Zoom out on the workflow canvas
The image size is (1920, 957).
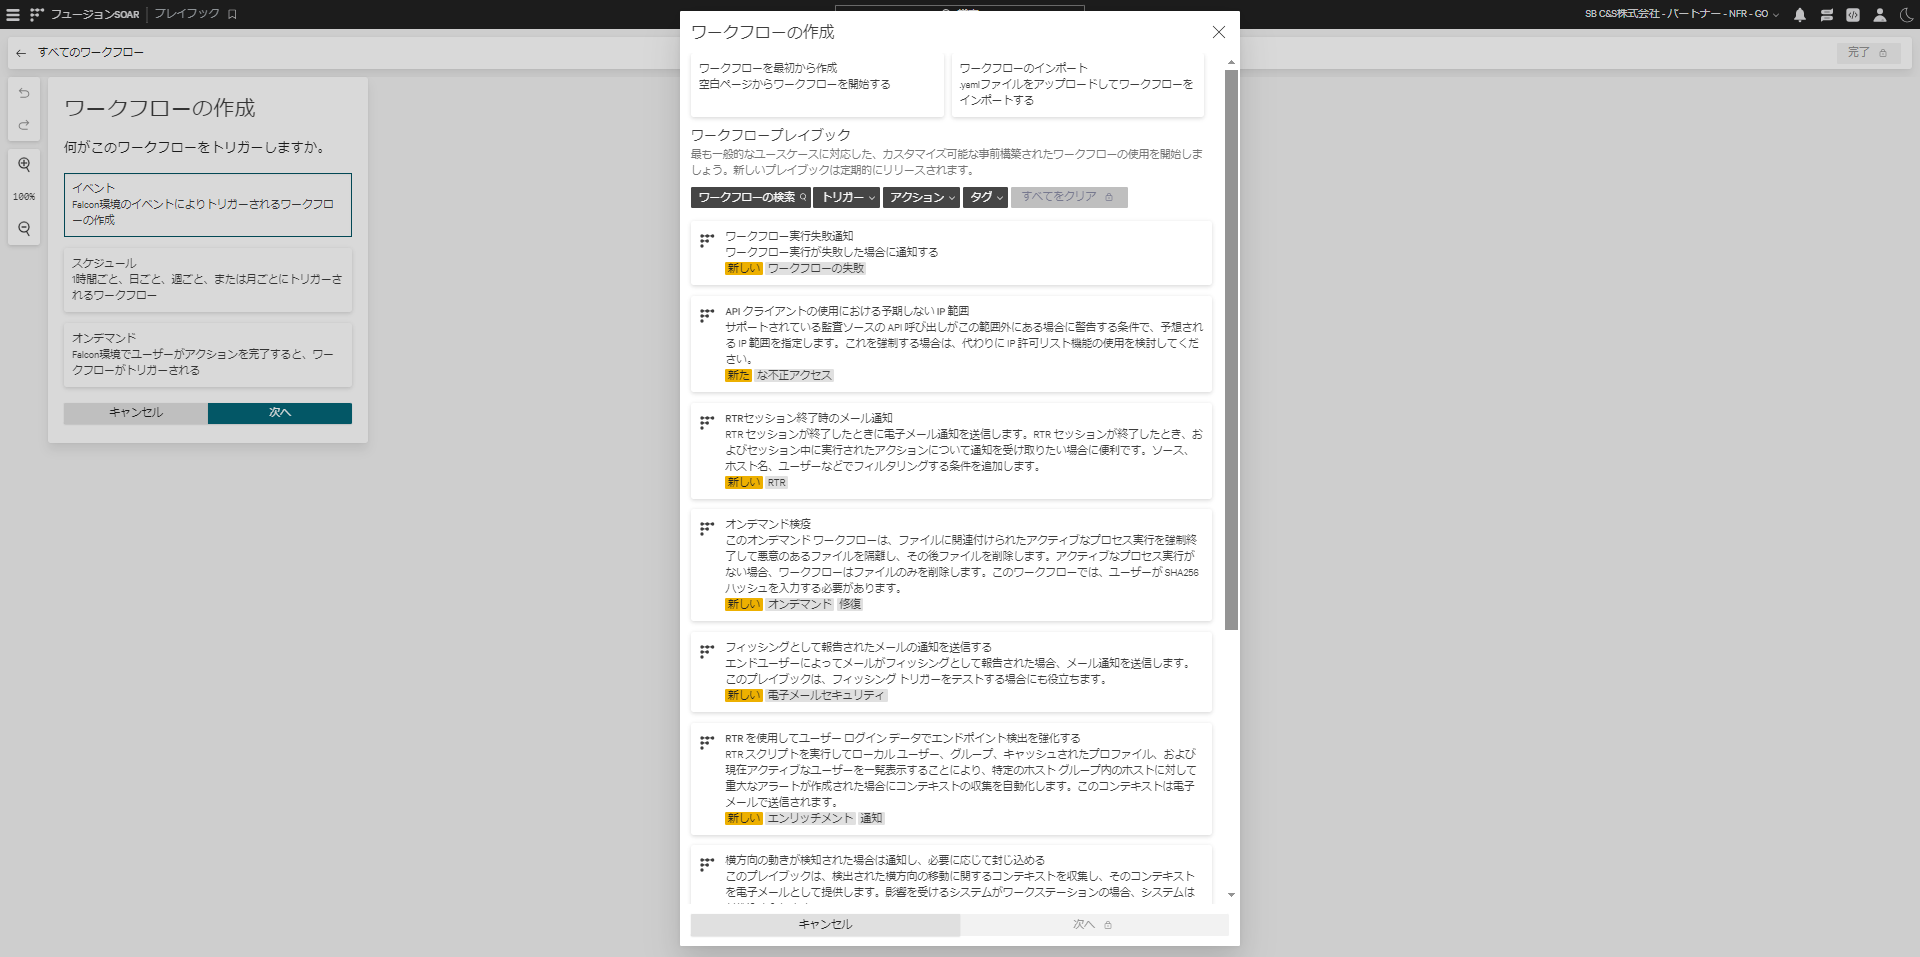pos(24,228)
